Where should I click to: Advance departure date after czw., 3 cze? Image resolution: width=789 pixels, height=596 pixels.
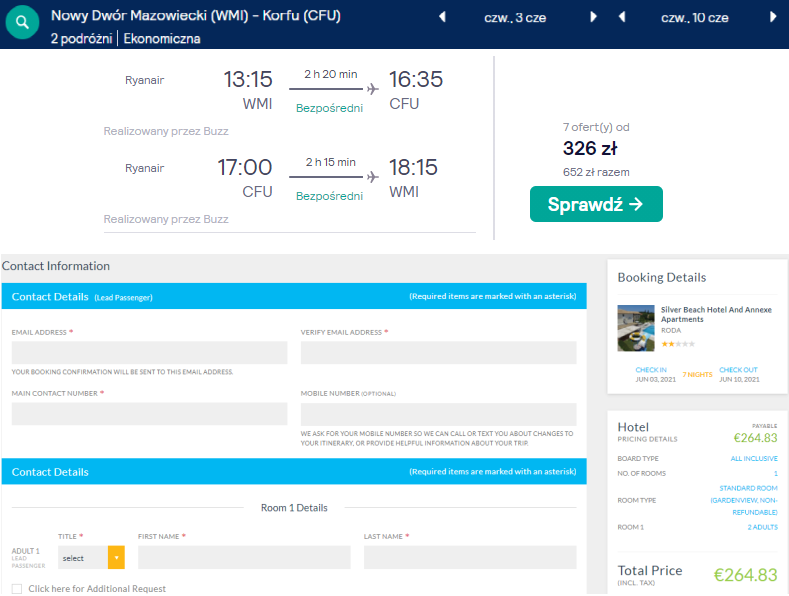tap(593, 17)
